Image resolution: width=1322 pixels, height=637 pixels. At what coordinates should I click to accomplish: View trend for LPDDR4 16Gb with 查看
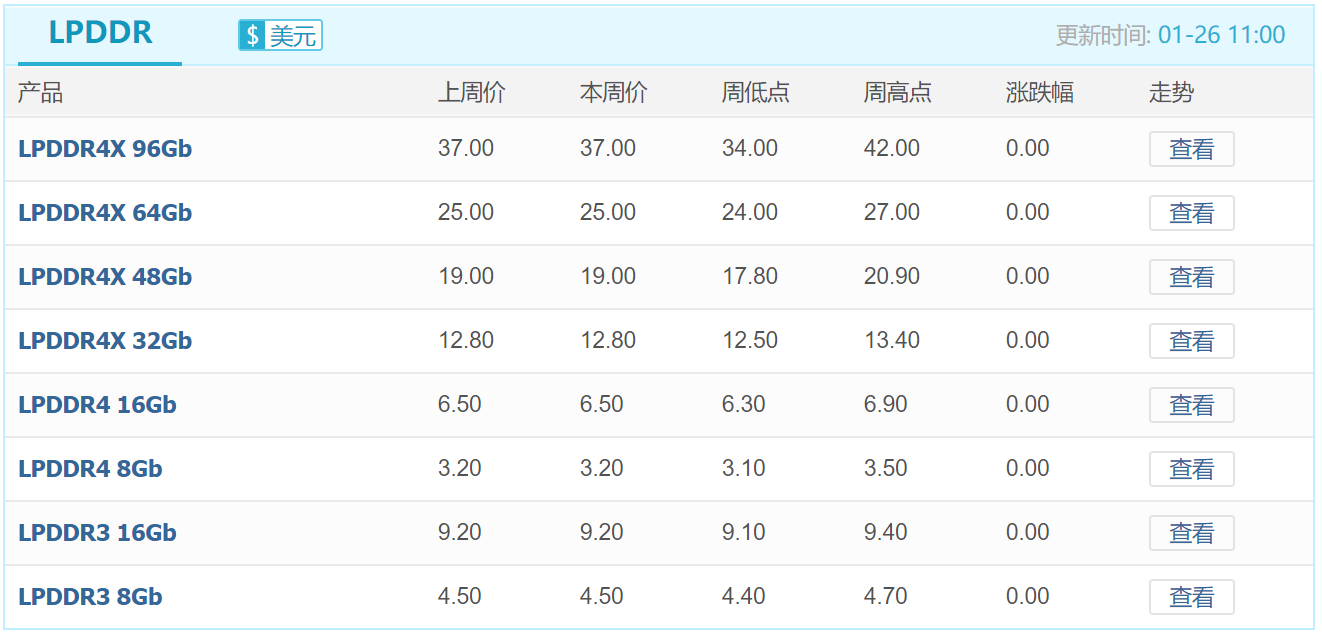click(x=1191, y=405)
